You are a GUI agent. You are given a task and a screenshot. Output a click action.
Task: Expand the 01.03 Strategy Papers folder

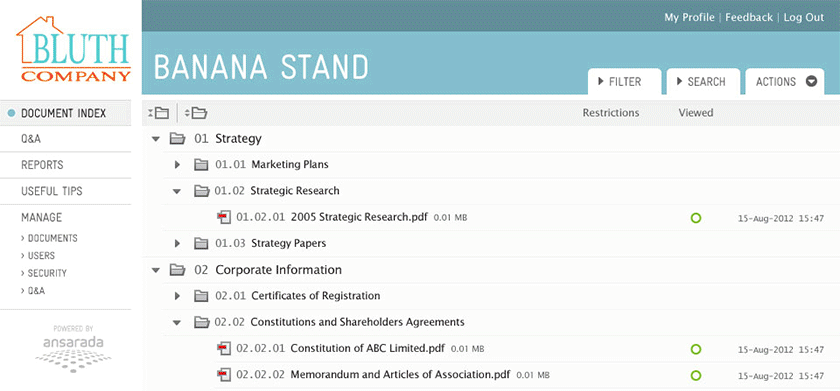tap(177, 244)
